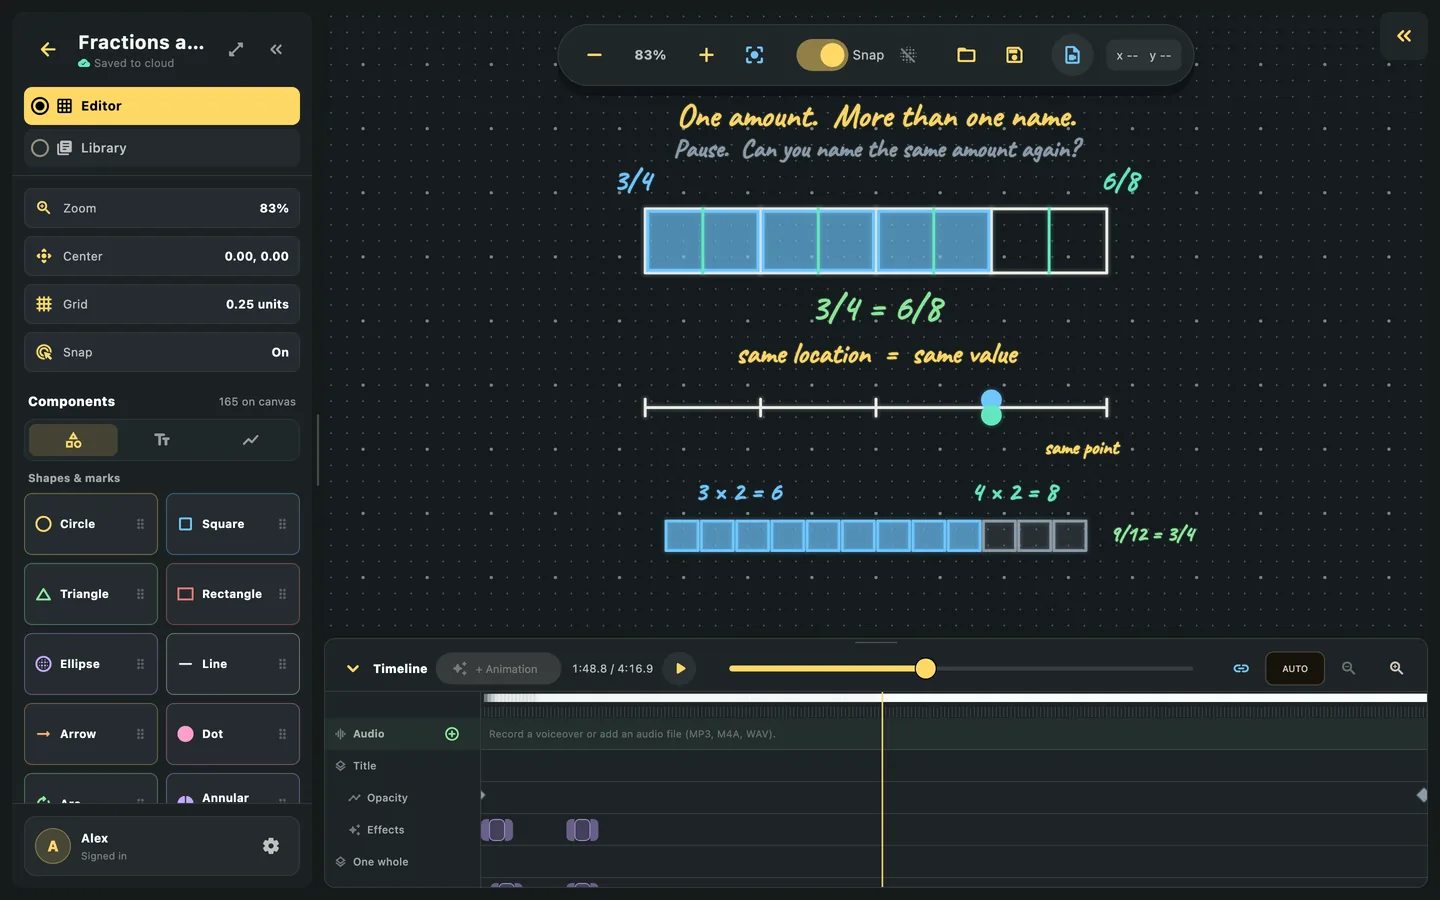Zoom in with the plus icon
This screenshot has width=1440, height=900.
tap(706, 55)
